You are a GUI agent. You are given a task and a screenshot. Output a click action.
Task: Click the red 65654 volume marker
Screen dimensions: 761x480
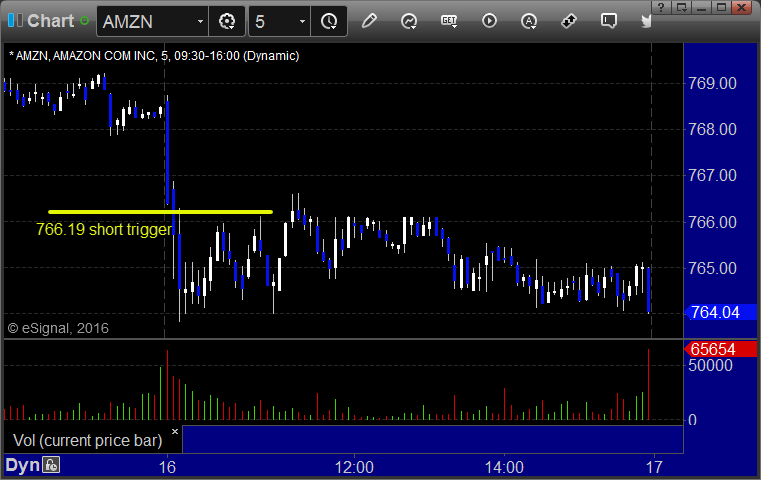click(720, 349)
